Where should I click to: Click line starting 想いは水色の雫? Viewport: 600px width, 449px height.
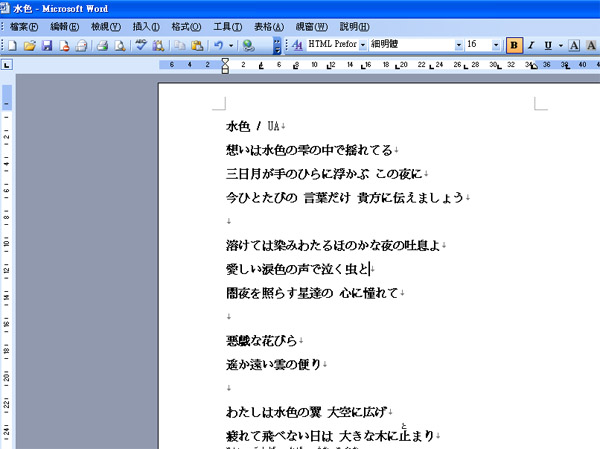pyautogui.click(x=312, y=150)
